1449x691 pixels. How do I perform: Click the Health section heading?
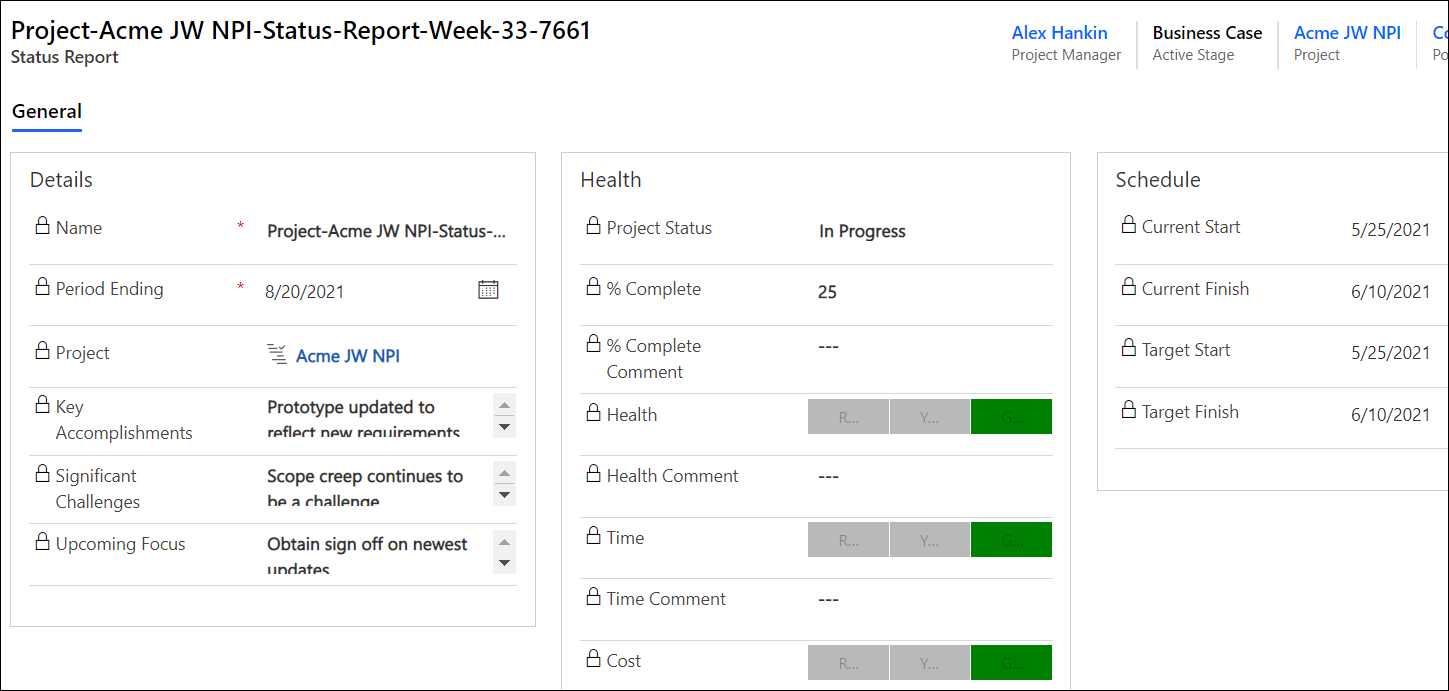click(x=611, y=180)
